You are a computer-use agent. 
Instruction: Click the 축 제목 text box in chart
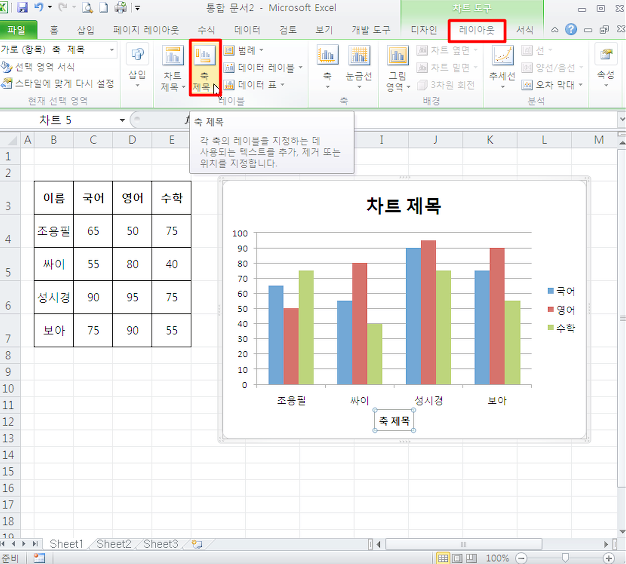394,420
